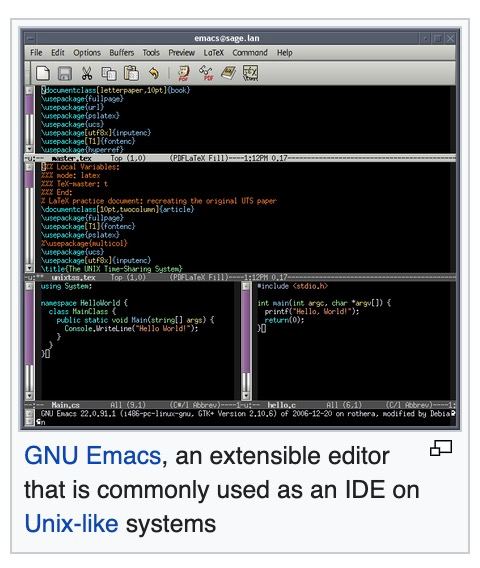The height and width of the screenshot is (568, 480).
Task: Click the commented %\usepackage{multicol} line
Action: [x=84, y=243]
